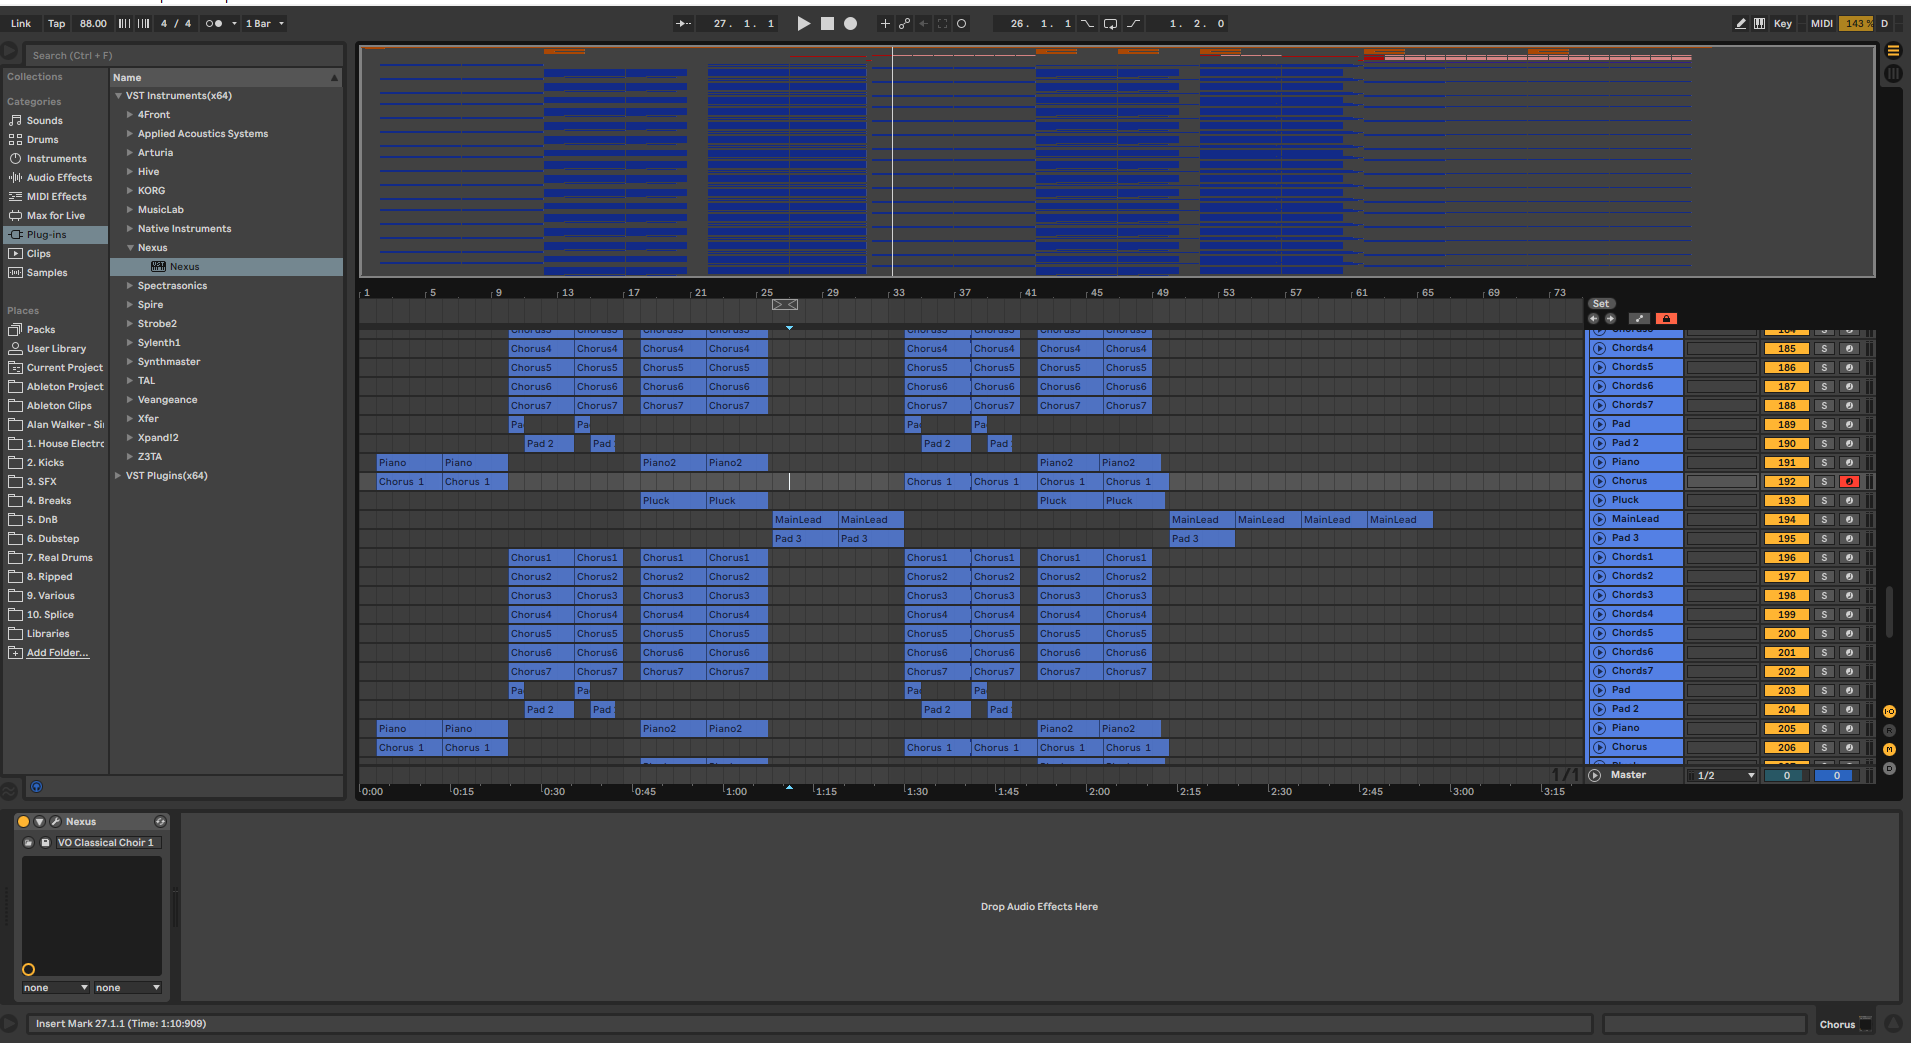Disarm the Chorus track 192 record button
This screenshot has height=1043, width=1911.
[1849, 482]
